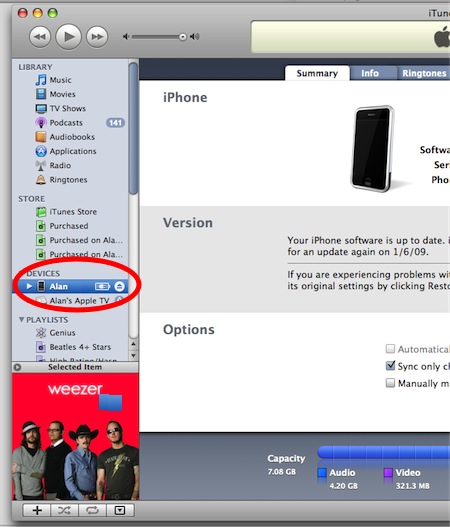Switch to the Info tab
The image size is (450, 527).
tap(370, 73)
